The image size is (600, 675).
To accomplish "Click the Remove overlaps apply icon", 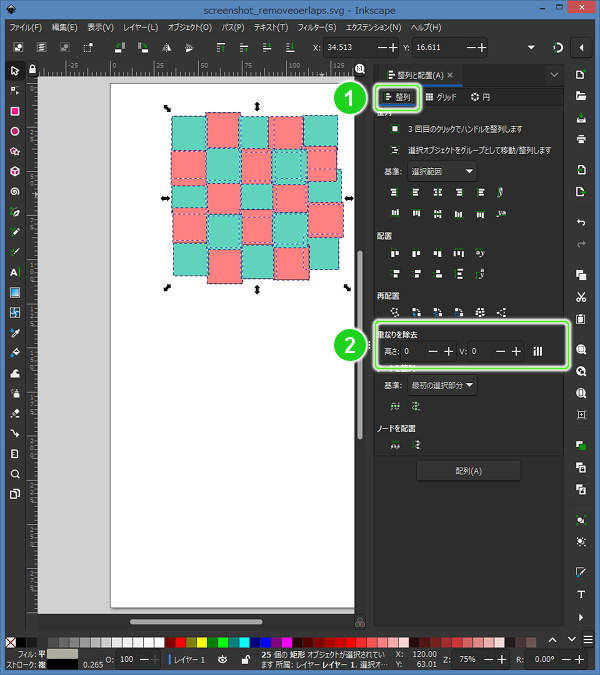I will point(538,351).
